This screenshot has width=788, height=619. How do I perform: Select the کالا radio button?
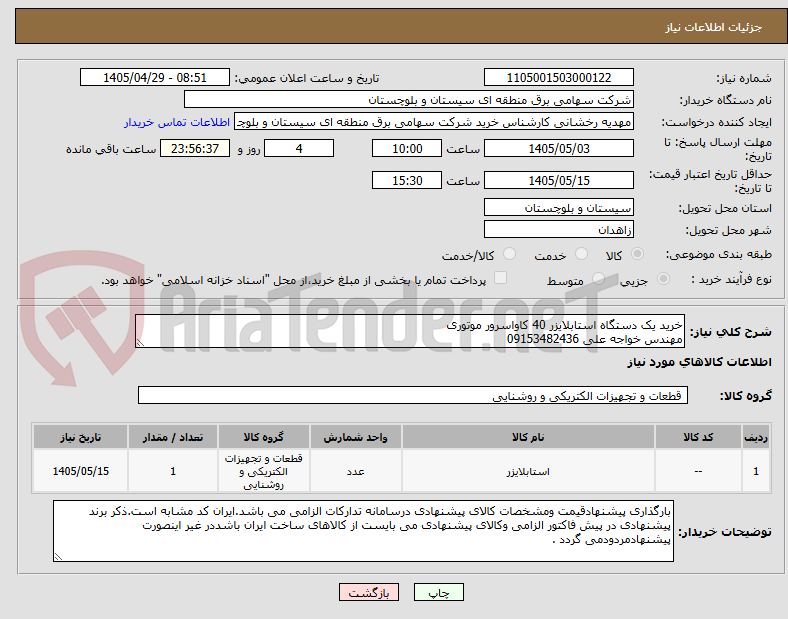tap(637, 254)
